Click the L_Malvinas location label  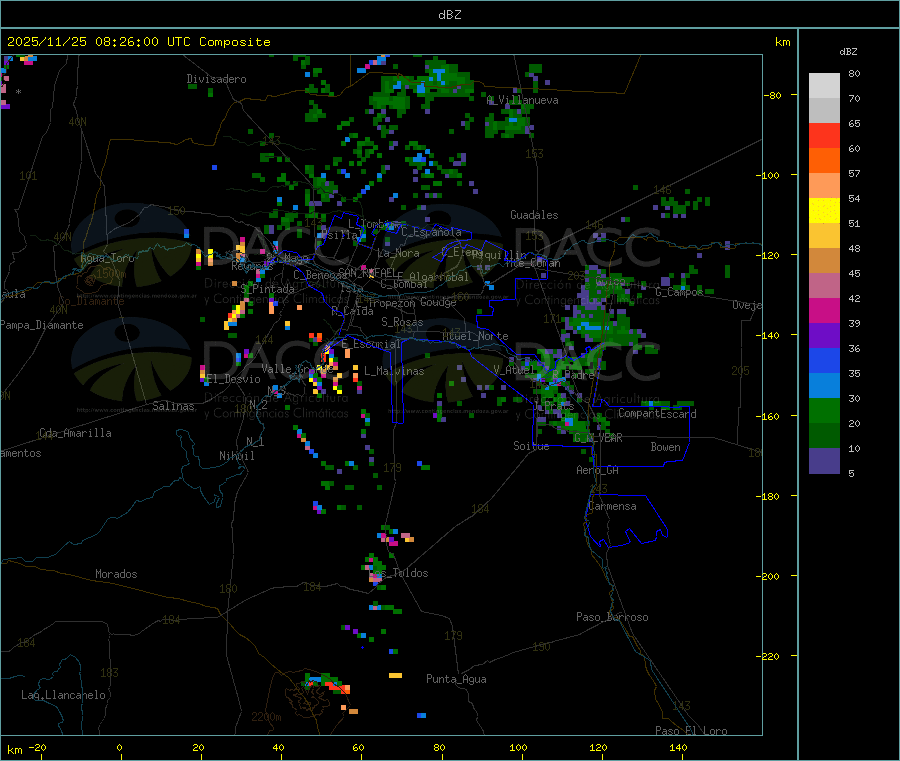click(394, 371)
